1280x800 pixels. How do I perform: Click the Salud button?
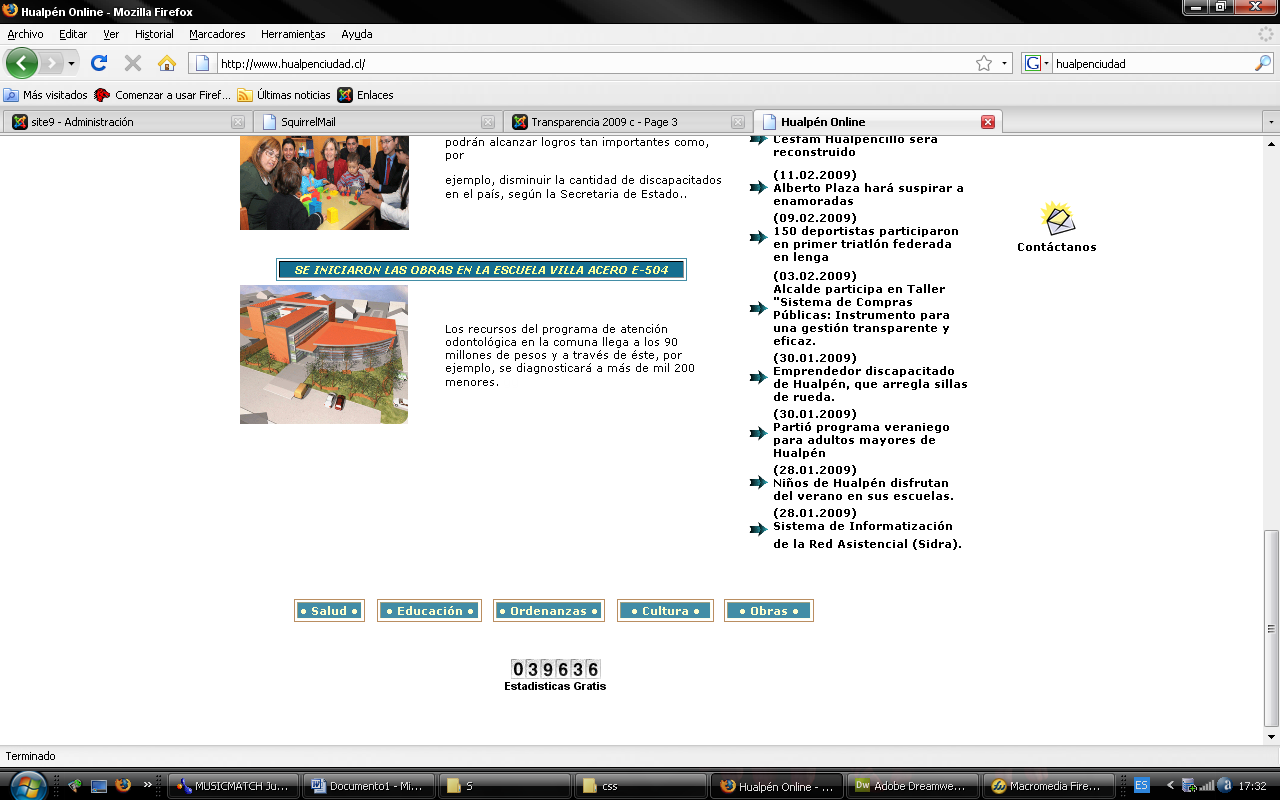(x=329, y=611)
